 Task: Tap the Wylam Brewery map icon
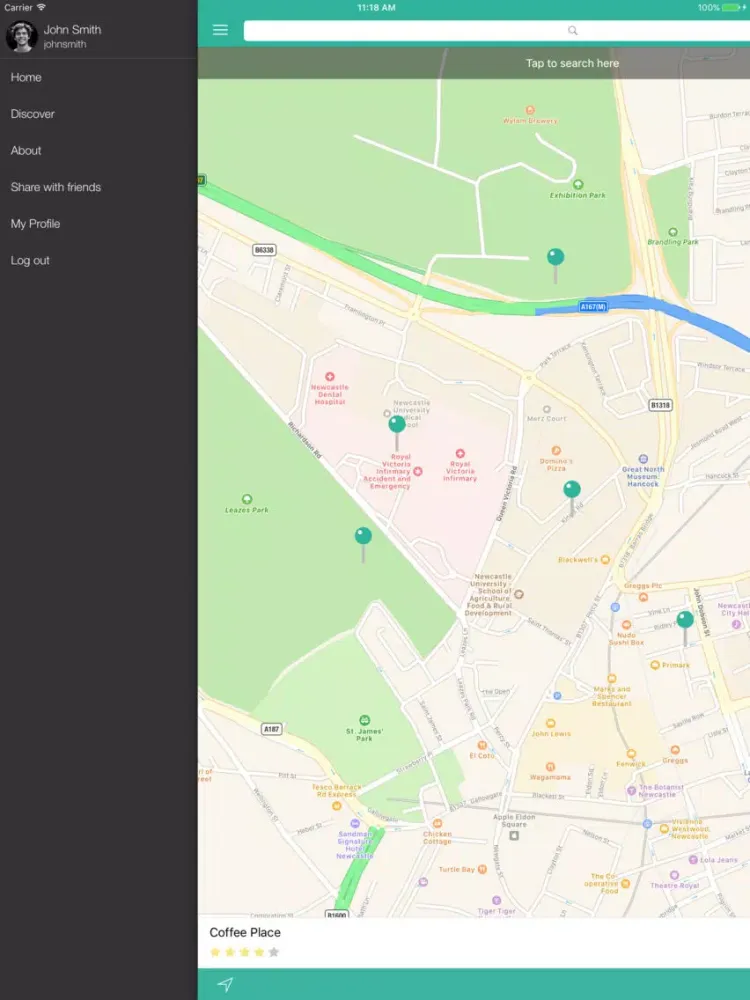(529, 110)
